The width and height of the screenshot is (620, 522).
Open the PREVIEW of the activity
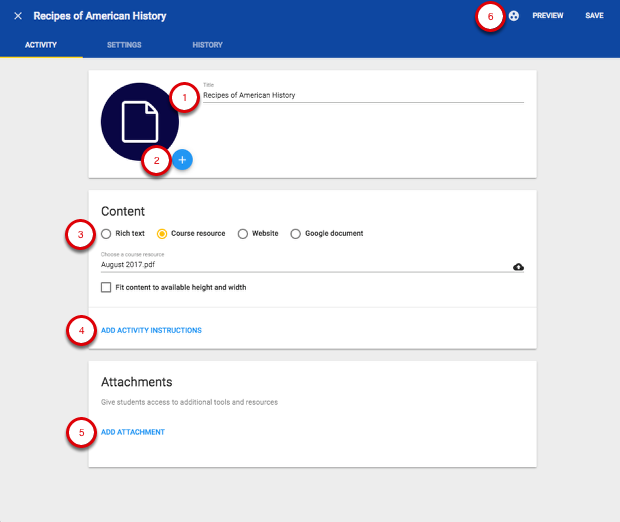click(548, 16)
